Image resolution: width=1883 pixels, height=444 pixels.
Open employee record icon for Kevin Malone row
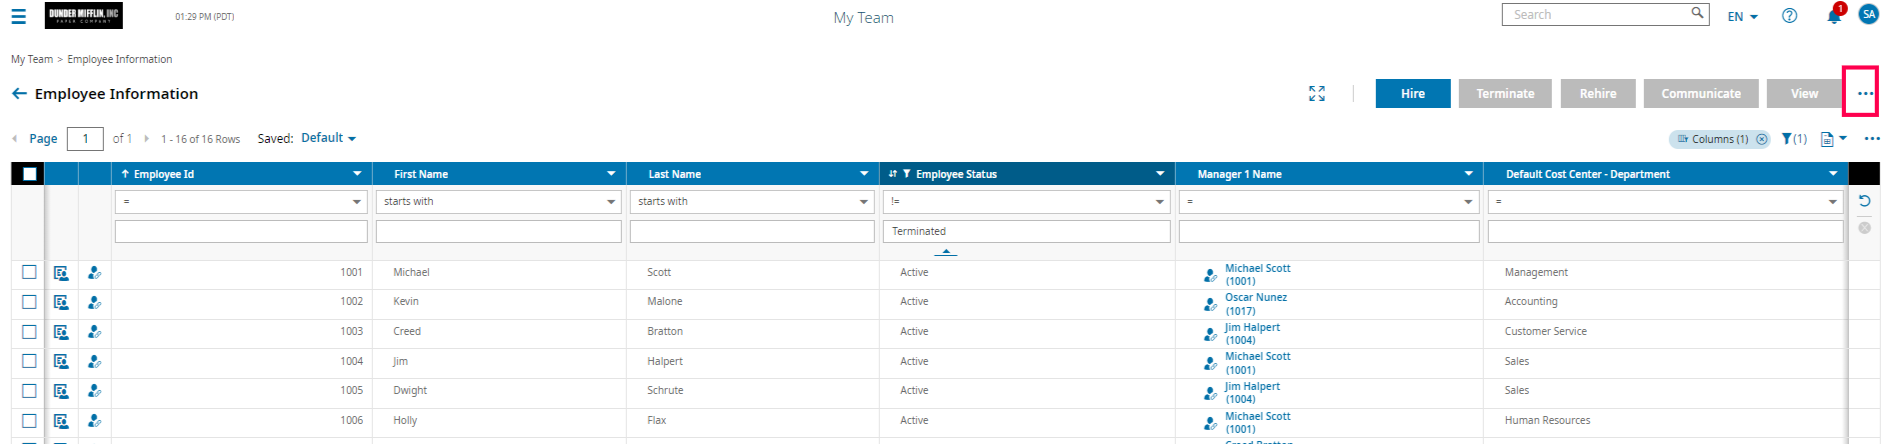(x=61, y=302)
